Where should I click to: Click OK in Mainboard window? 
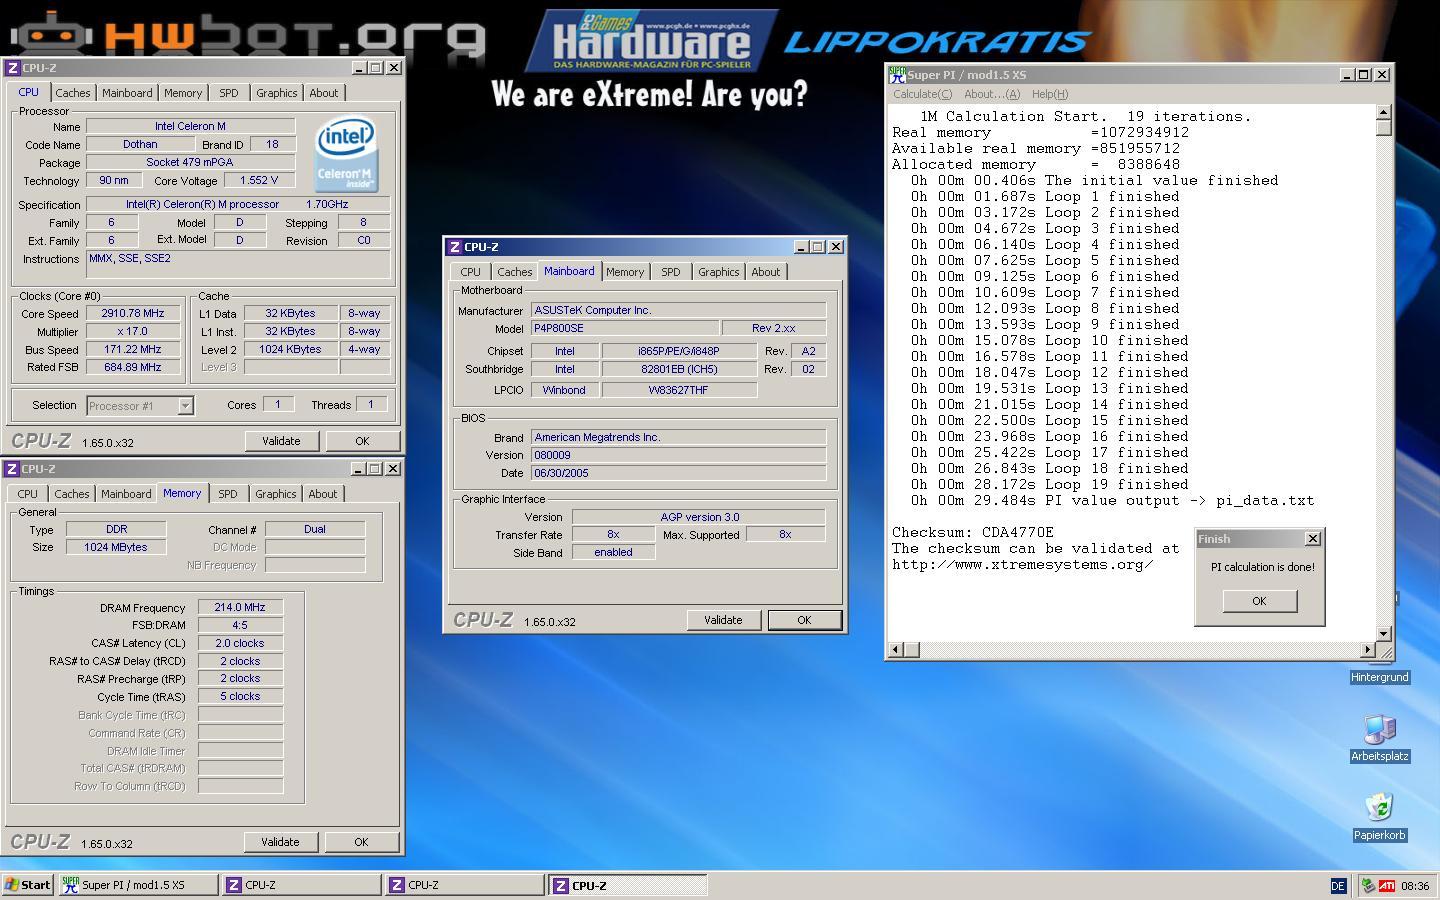[x=804, y=620]
